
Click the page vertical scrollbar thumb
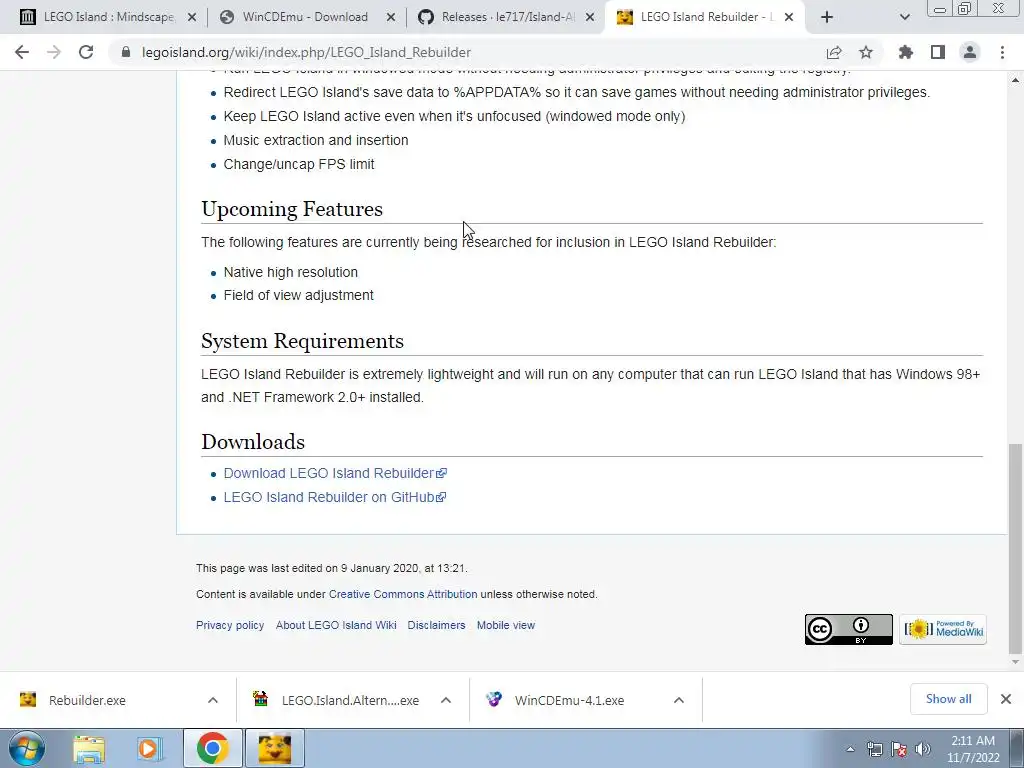click(x=1015, y=547)
